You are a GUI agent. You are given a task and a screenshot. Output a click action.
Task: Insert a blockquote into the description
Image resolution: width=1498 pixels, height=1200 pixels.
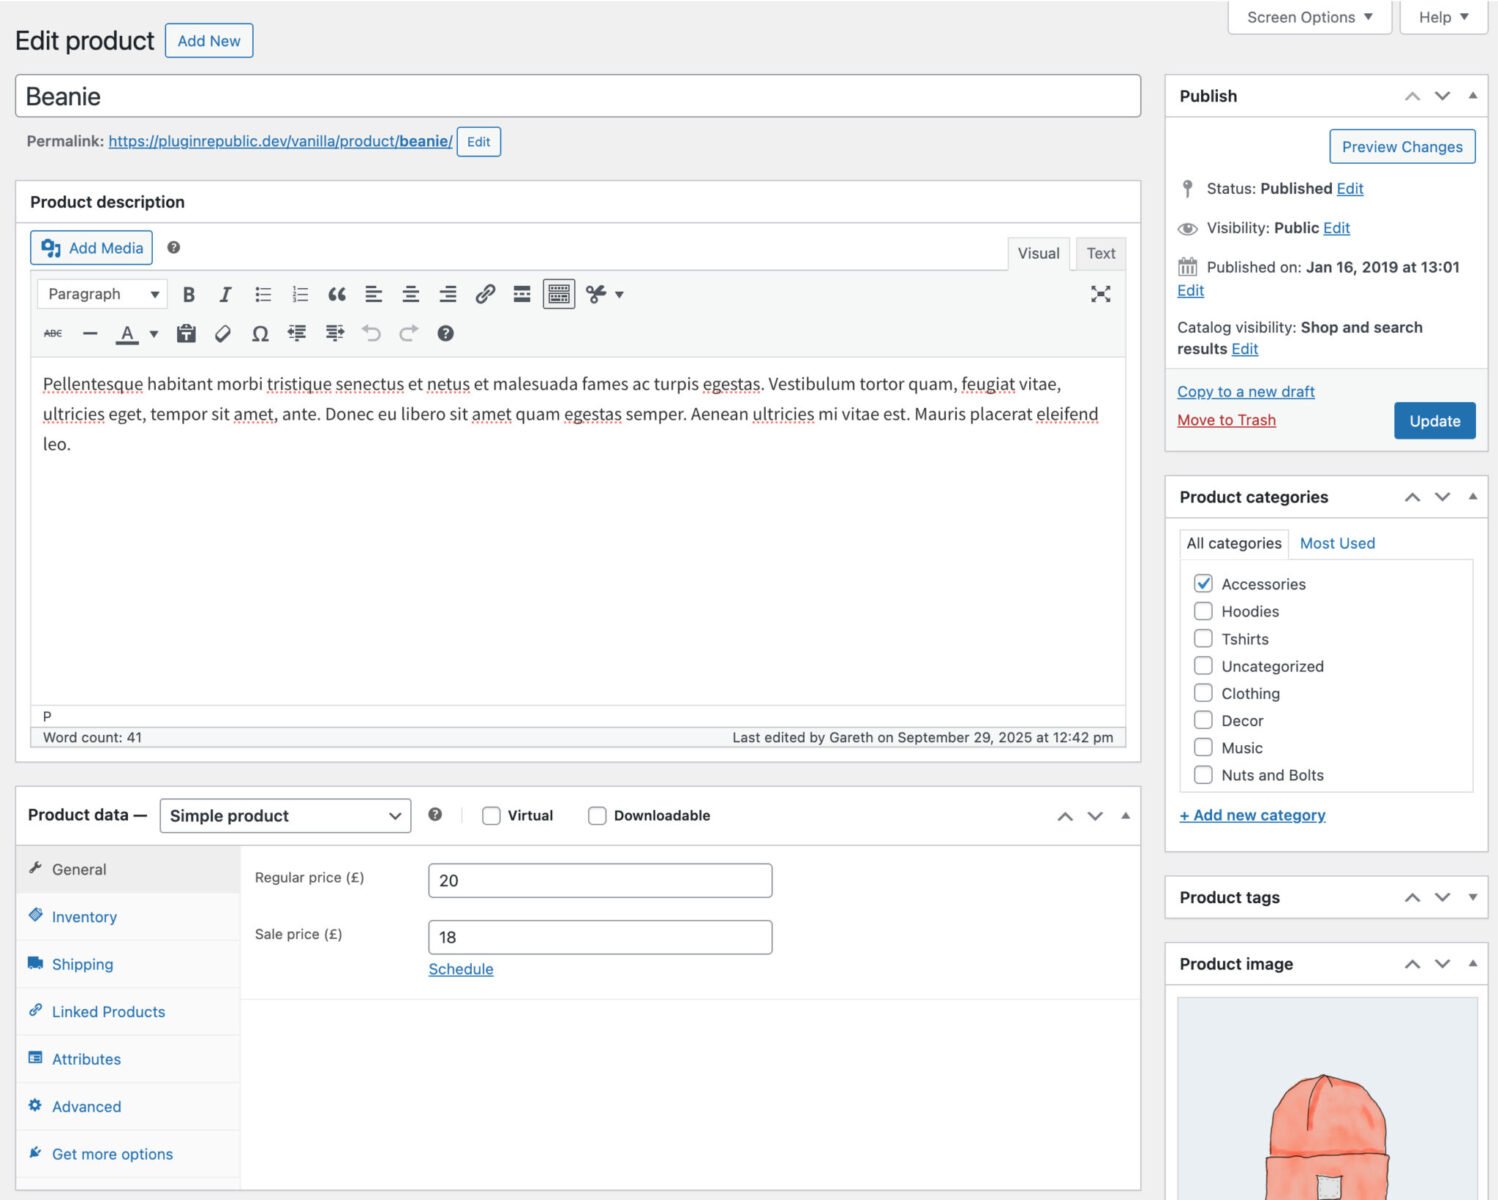337,294
